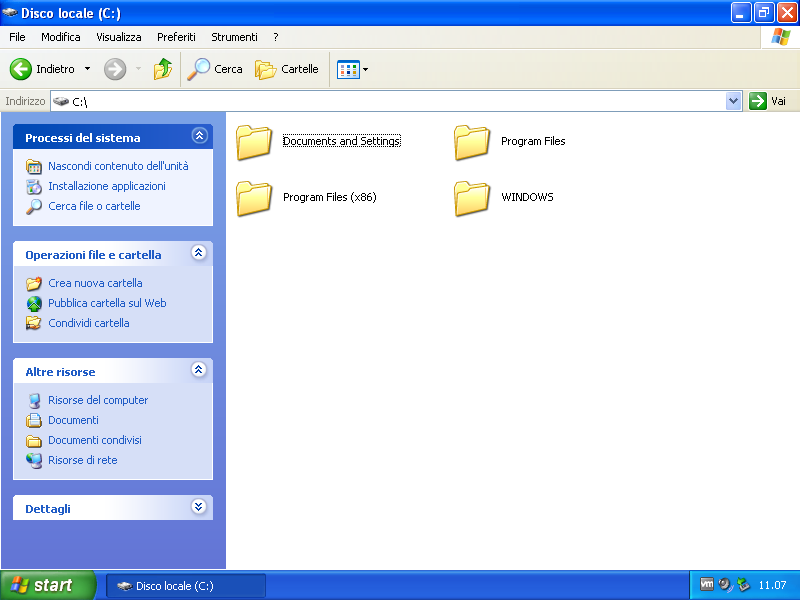Open the start menu button
This screenshot has width=800, height=600.
pos(47,585)
